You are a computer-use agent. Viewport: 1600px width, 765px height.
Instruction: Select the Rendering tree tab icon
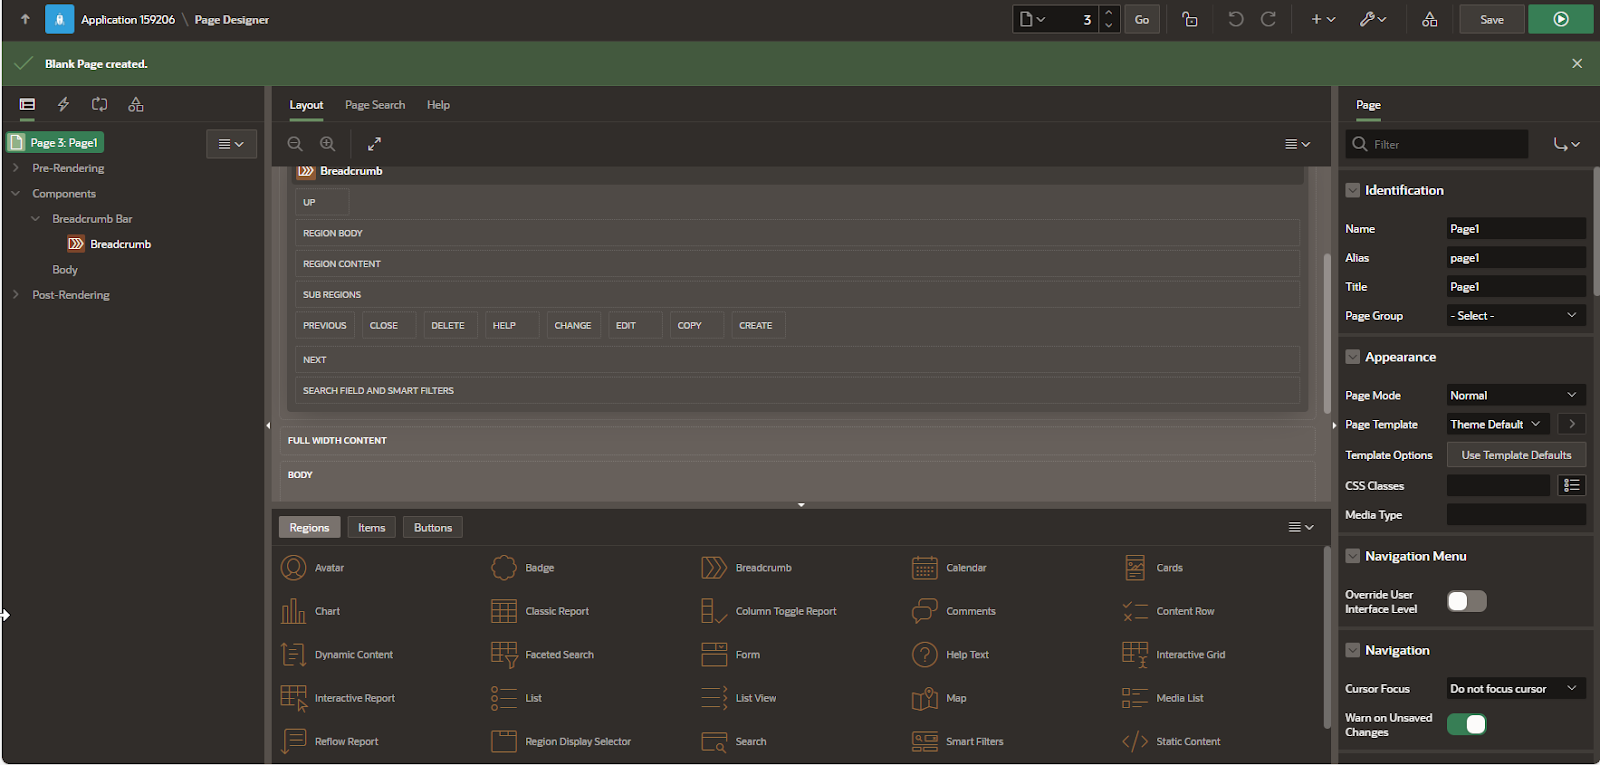(x=27, y=104)
